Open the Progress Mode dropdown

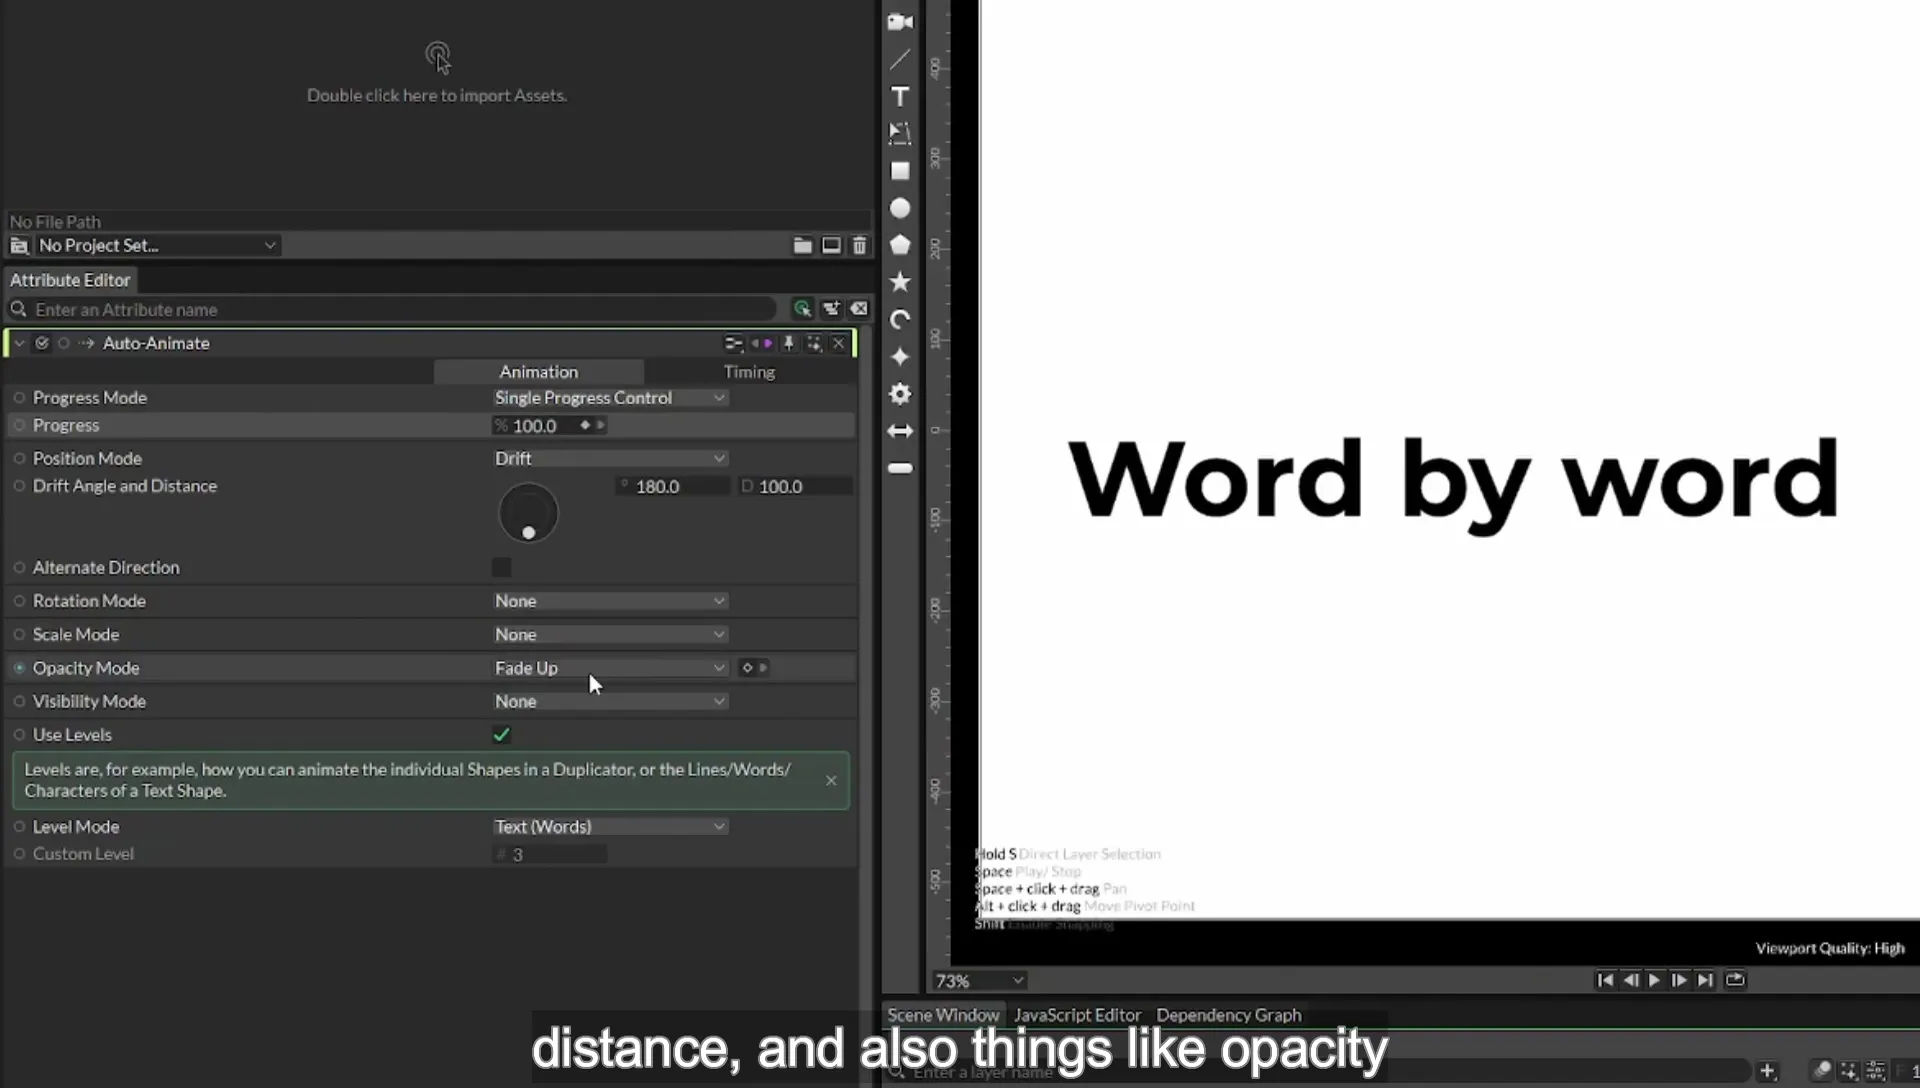click(x=610, y=398)
